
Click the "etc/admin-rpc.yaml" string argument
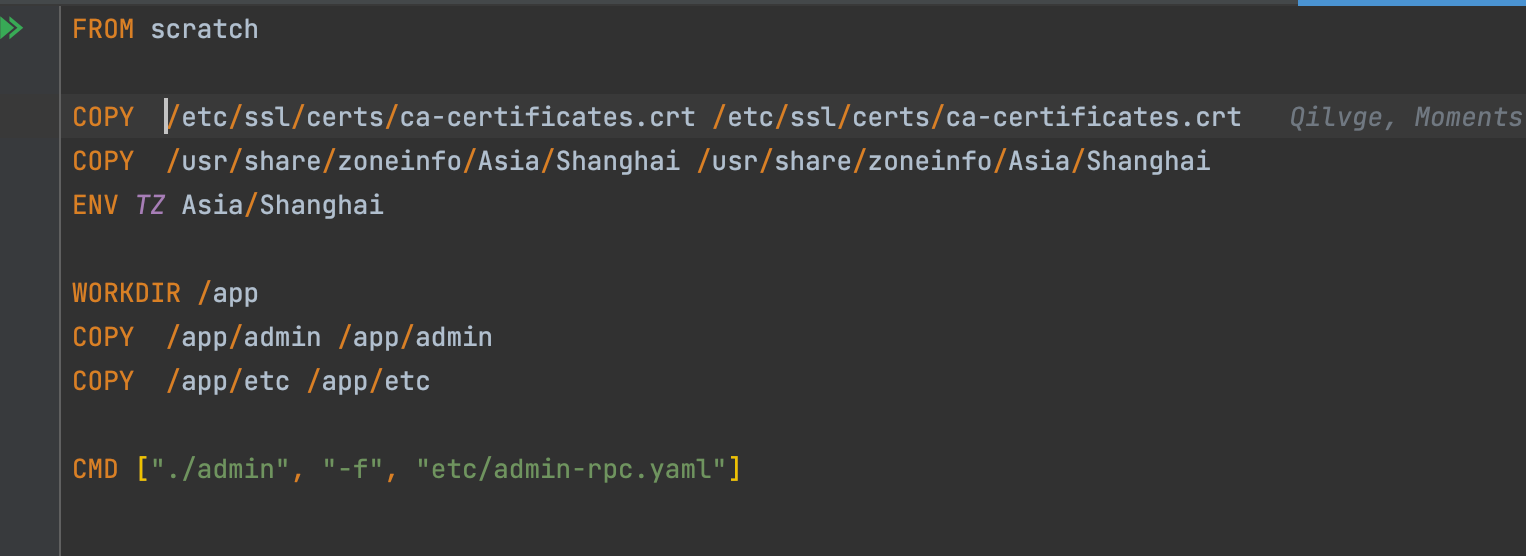[572, 468]
